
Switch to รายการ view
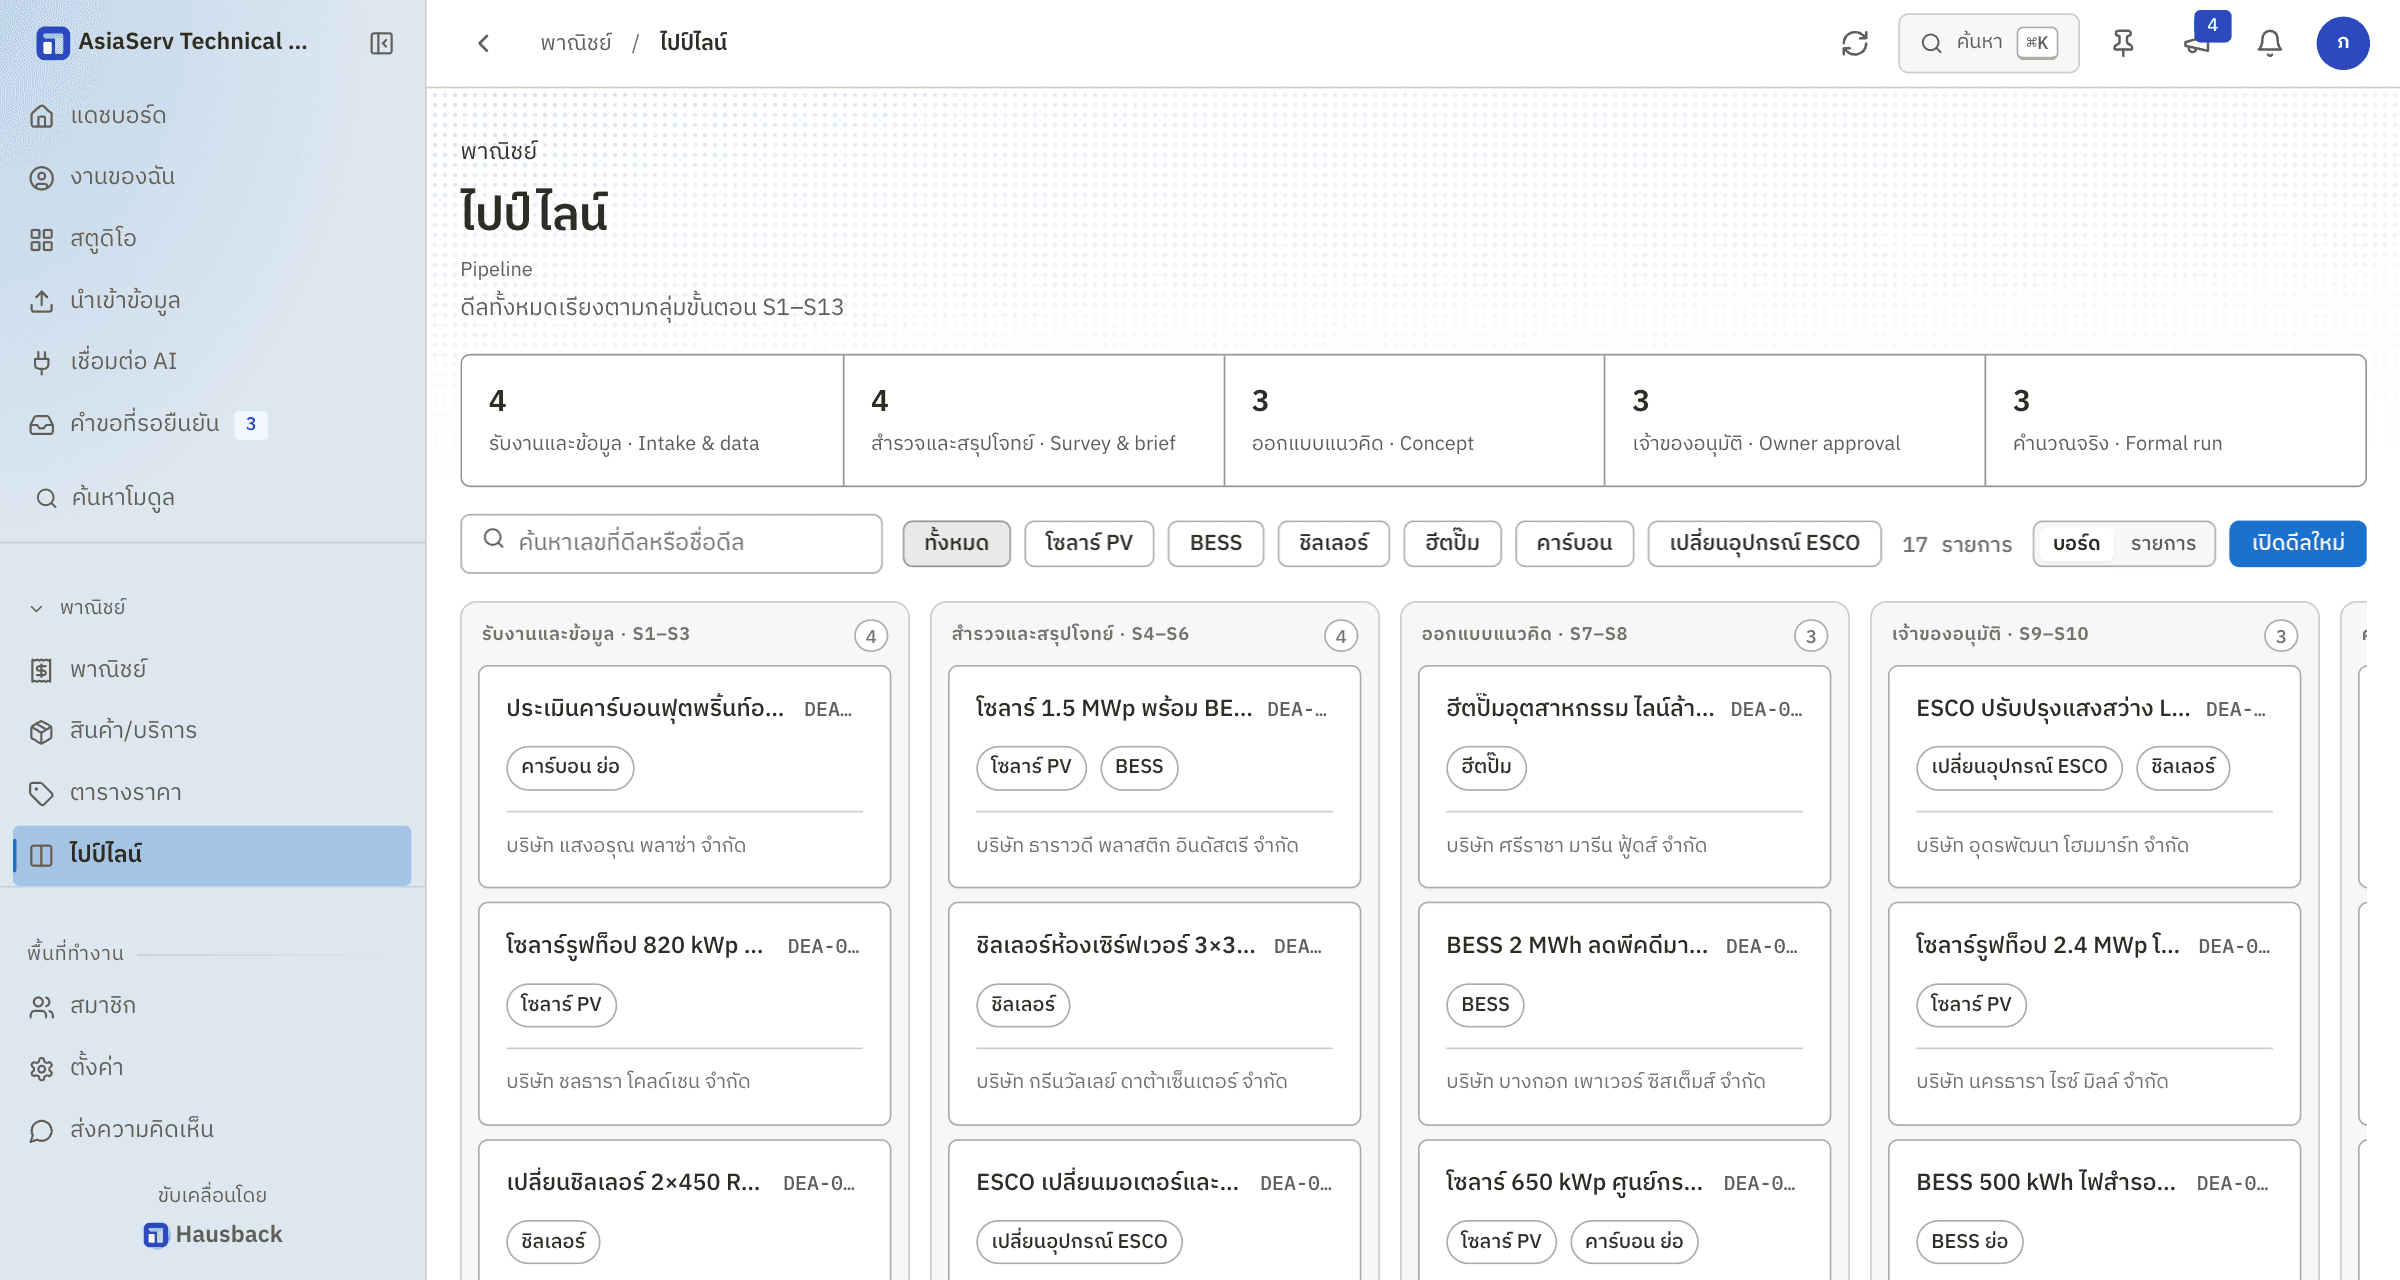(2163, 544)
